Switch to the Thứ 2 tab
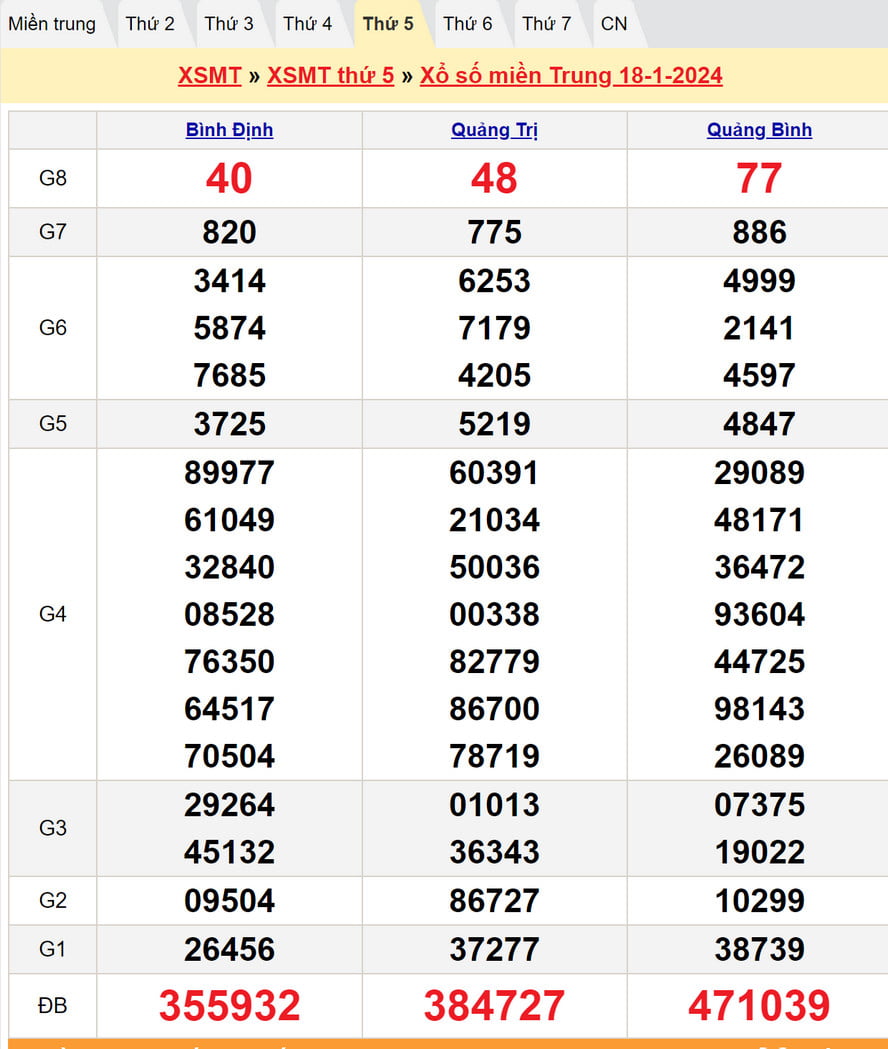The width and height of the screenshot is (888, 1049). 150,24
